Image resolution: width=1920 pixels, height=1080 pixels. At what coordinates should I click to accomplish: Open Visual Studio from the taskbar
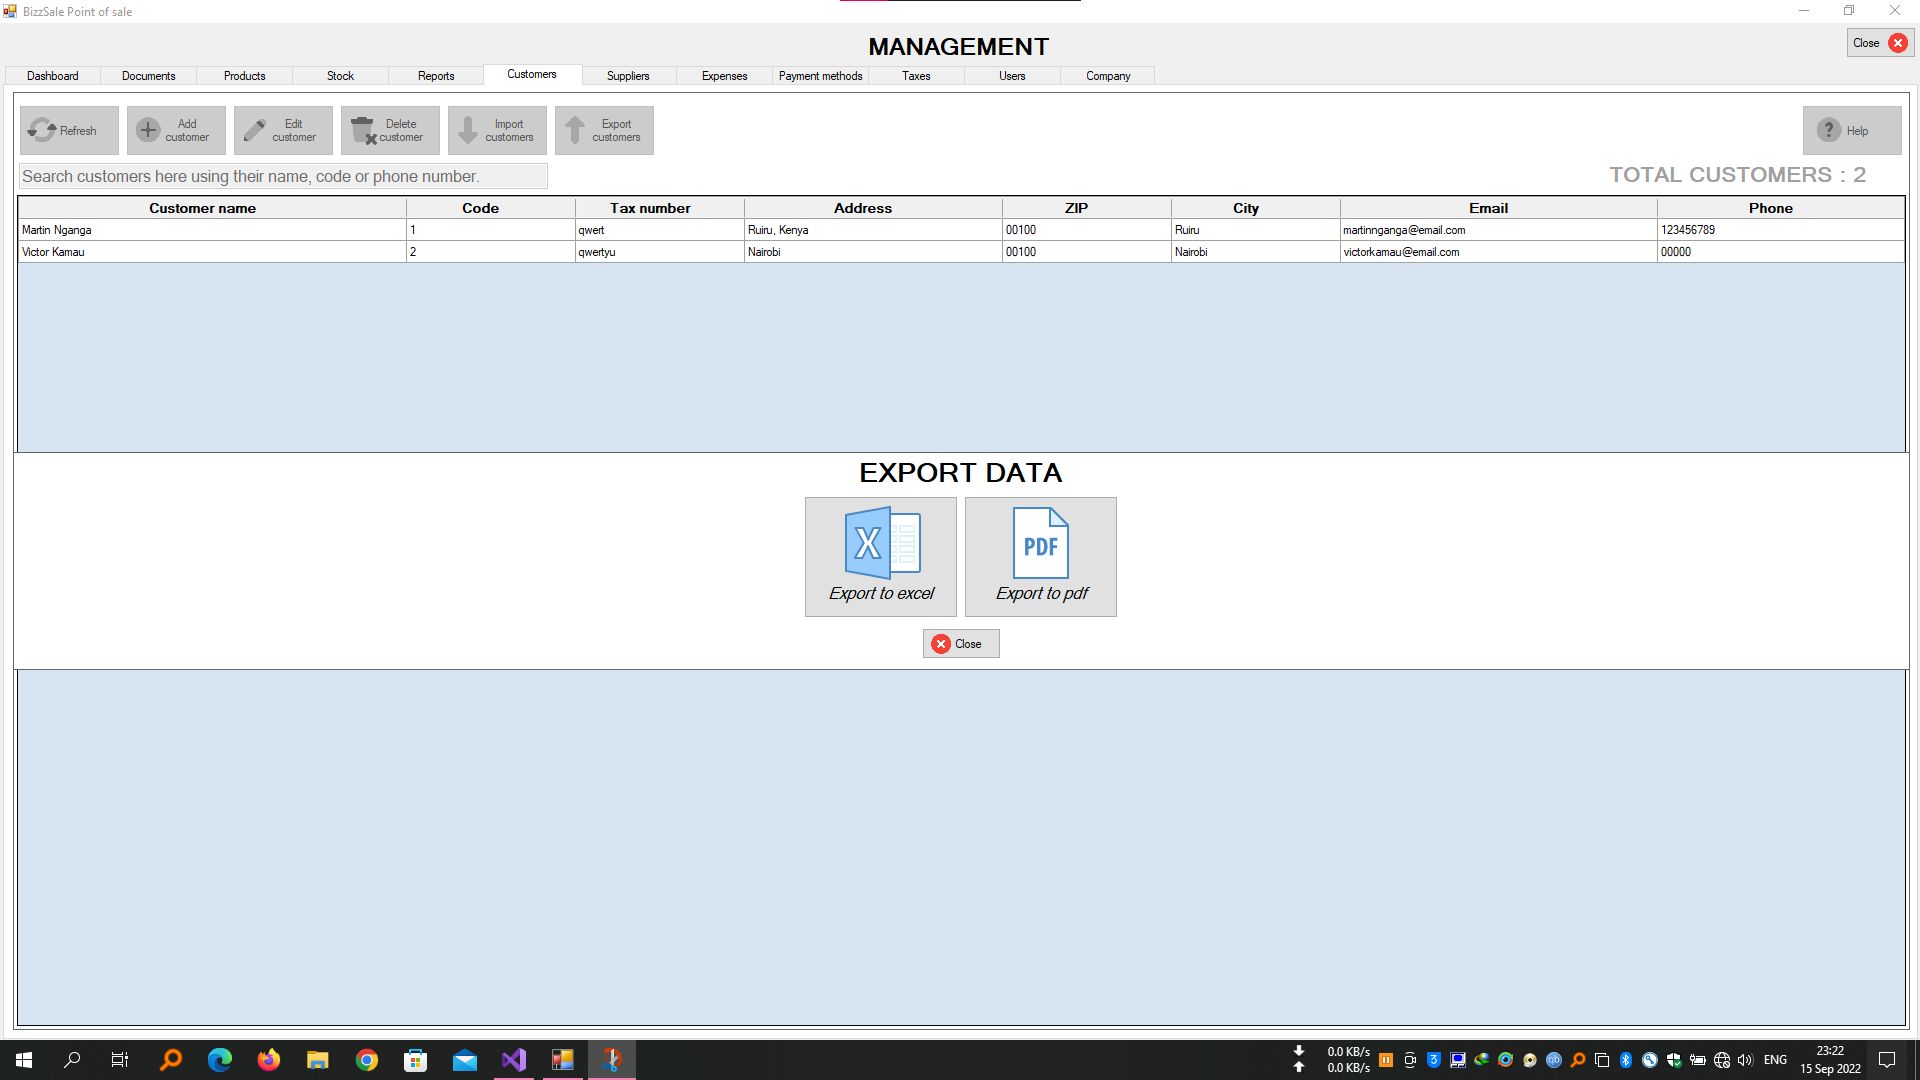[x=514, y=1060]
